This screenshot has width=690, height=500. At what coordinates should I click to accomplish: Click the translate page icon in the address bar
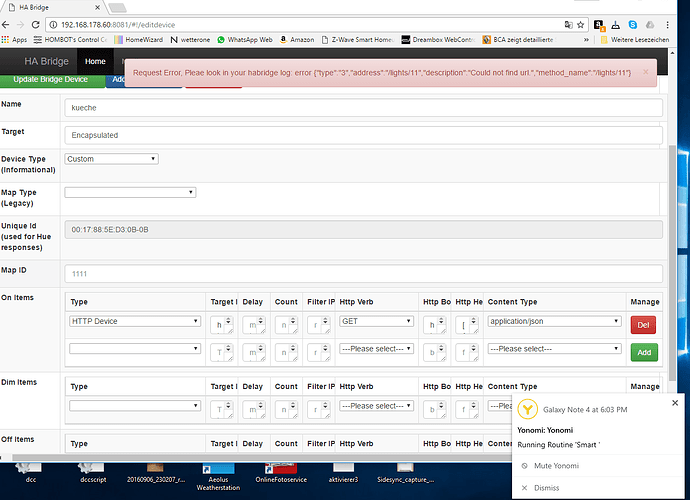tap(569, 25)
